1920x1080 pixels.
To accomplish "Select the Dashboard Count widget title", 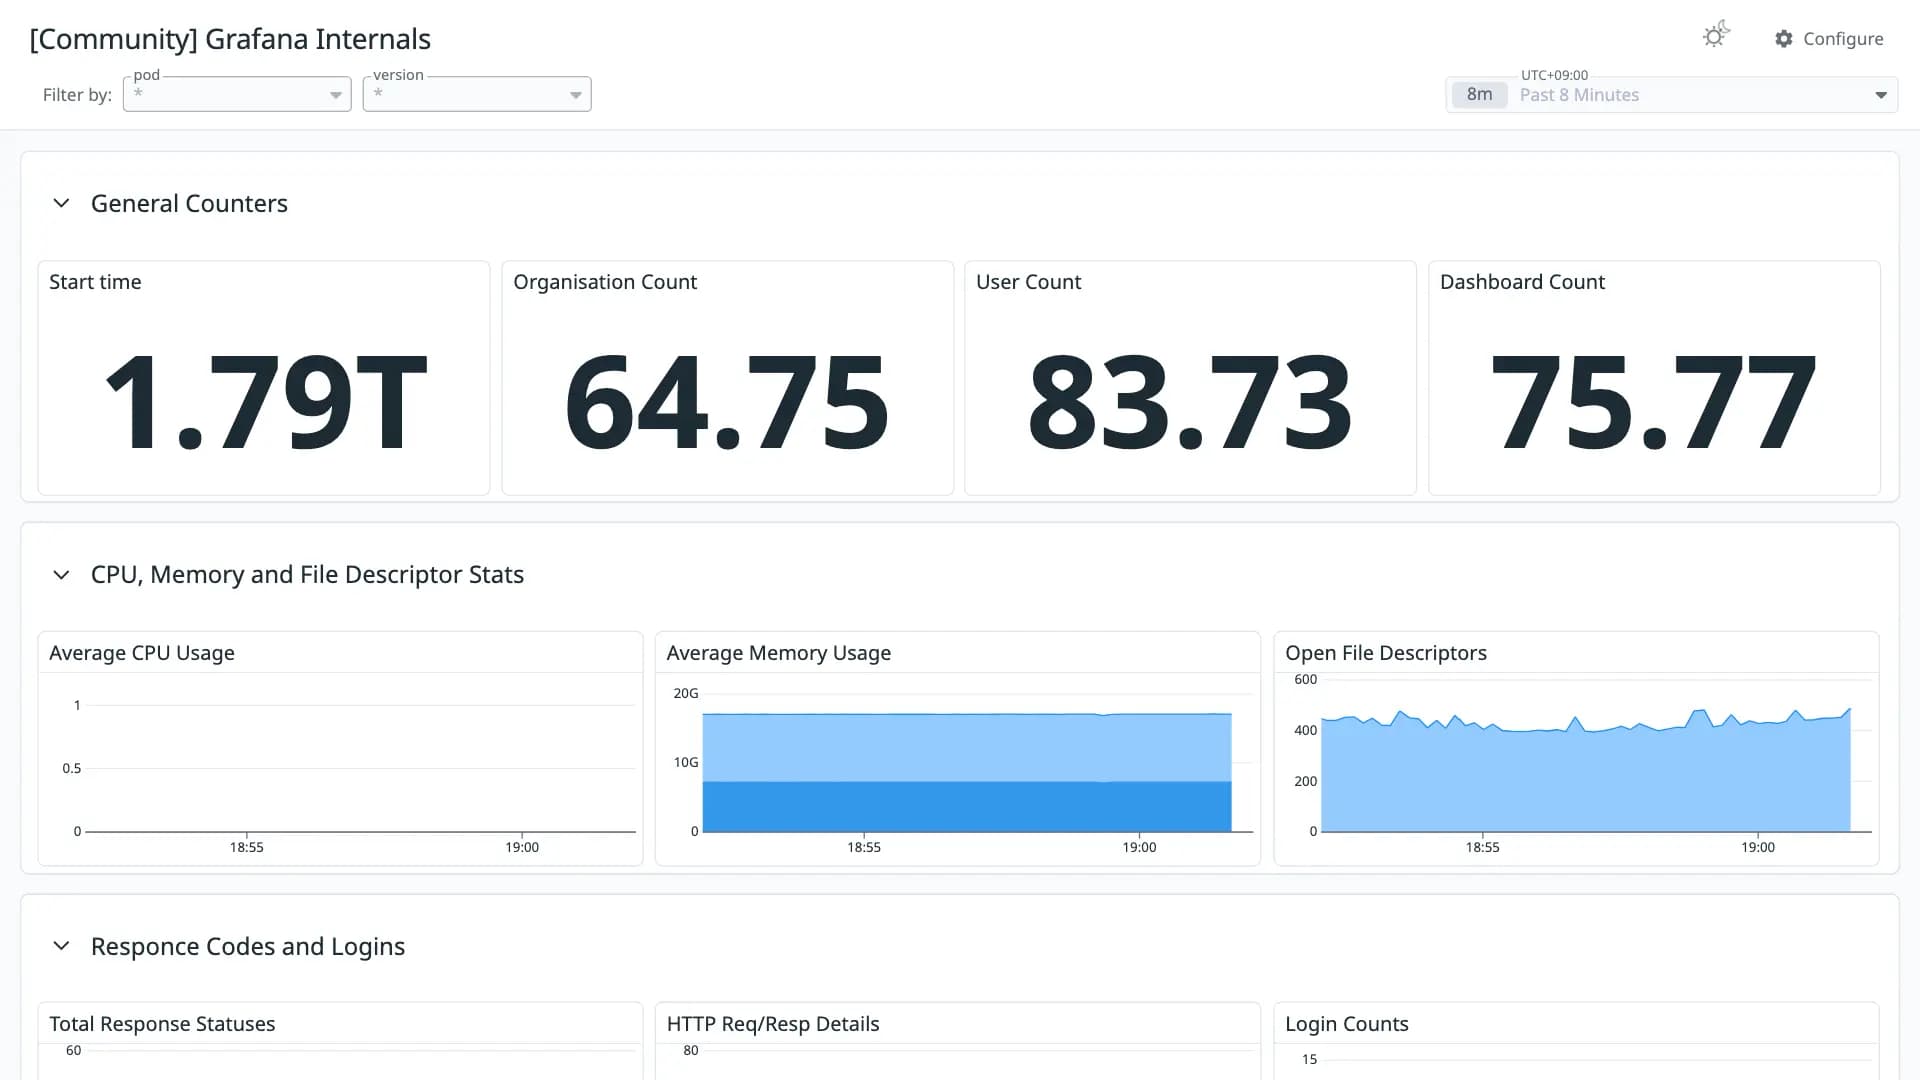I will (x=1522, y=282).
